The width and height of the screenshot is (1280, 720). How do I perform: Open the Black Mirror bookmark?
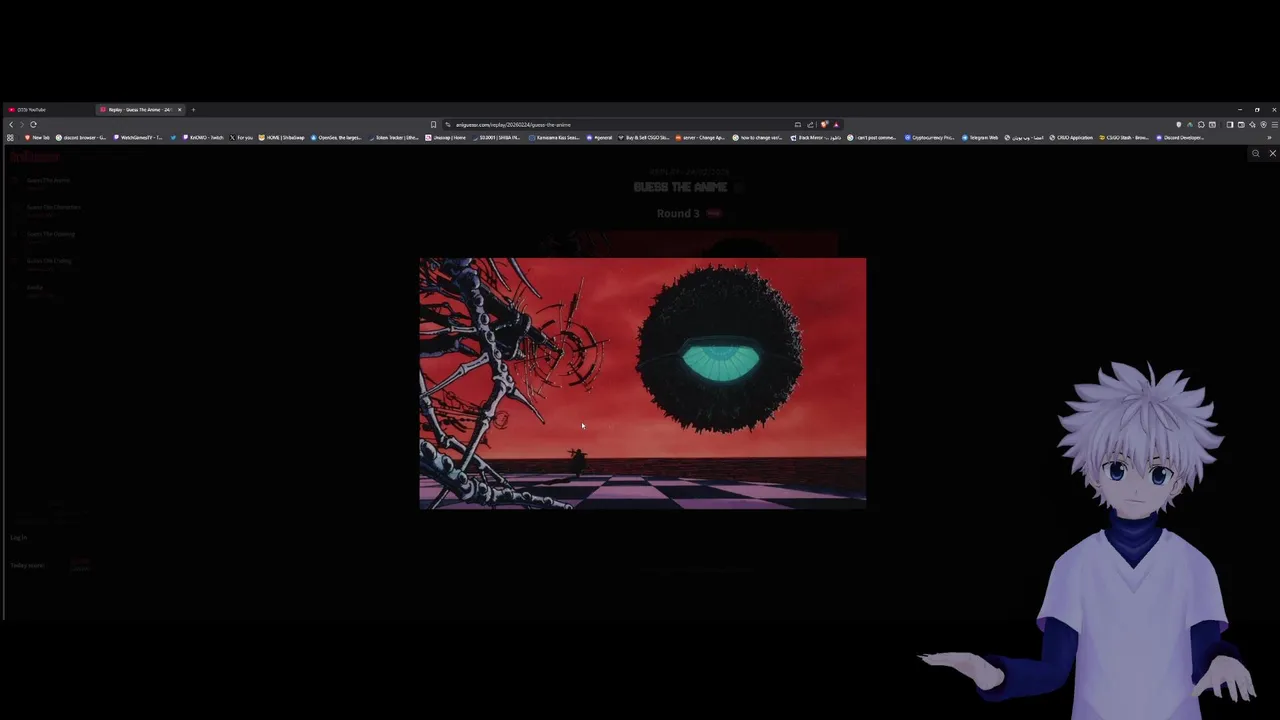[x=815, y=137]
